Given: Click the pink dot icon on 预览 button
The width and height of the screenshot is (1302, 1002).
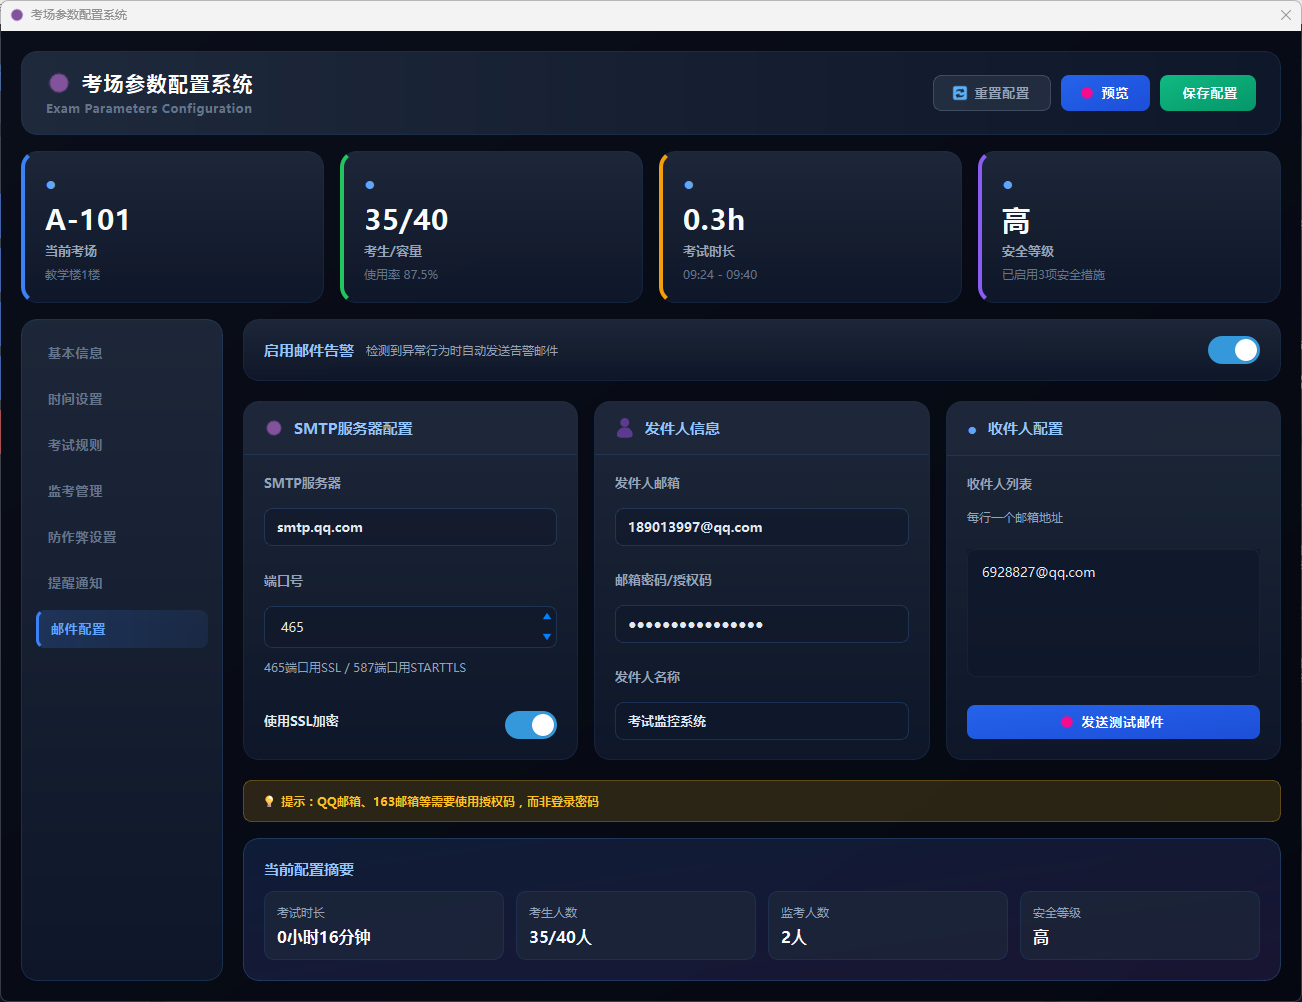Looking at the screenshot, I should click(1087, 93).
